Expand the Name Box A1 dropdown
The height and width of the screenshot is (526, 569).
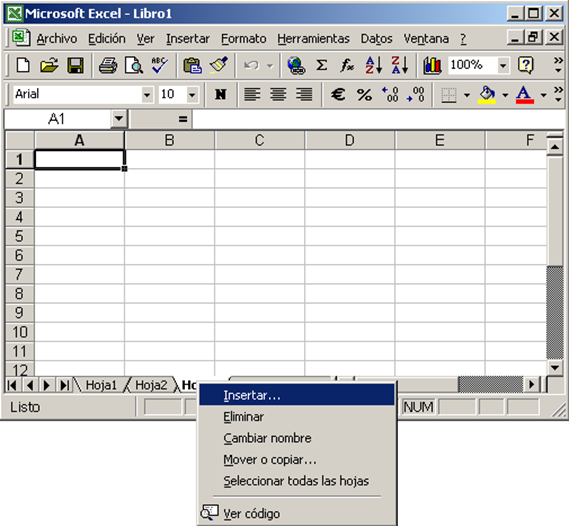(119, 119)
